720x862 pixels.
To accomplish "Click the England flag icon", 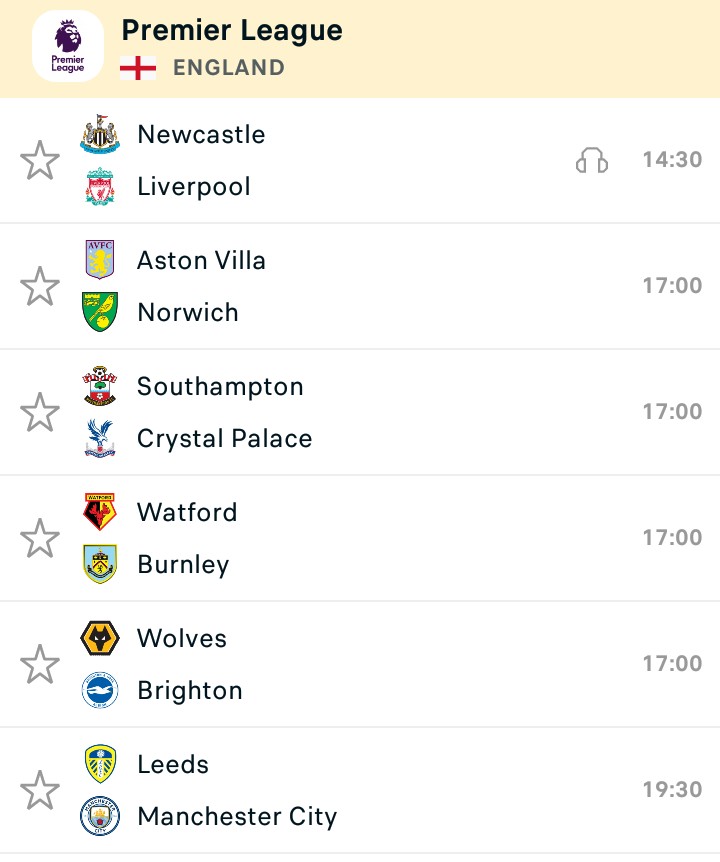I will pos(138,68).
